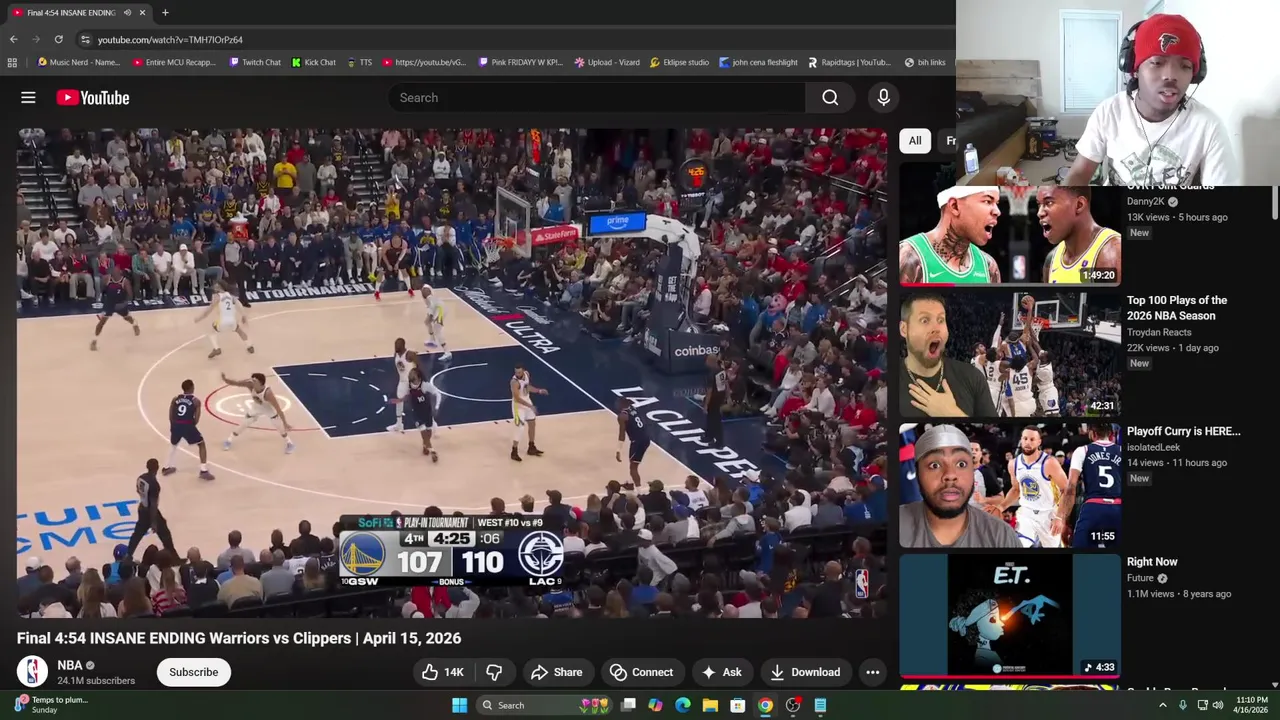Open Top 100 Plays 2026 video thumbnail
The height and width of the screenshot is (720, 1280).
1010,354
